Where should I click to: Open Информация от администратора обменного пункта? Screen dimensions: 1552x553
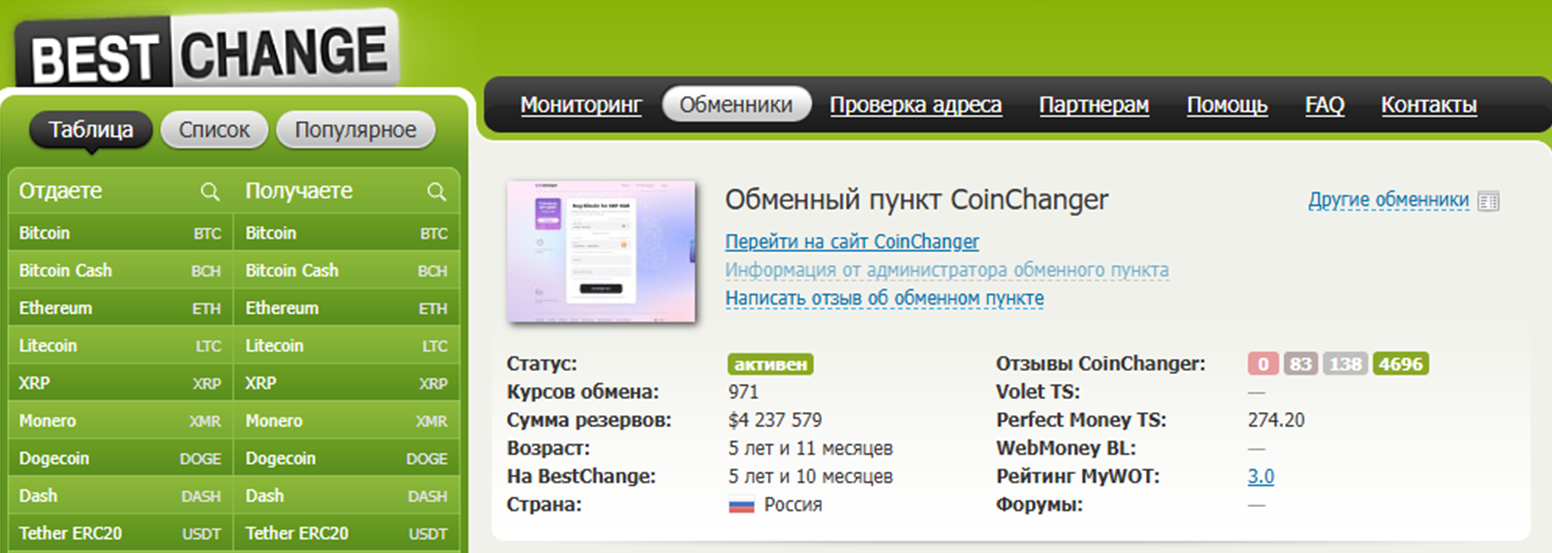[x=947, y=270]
